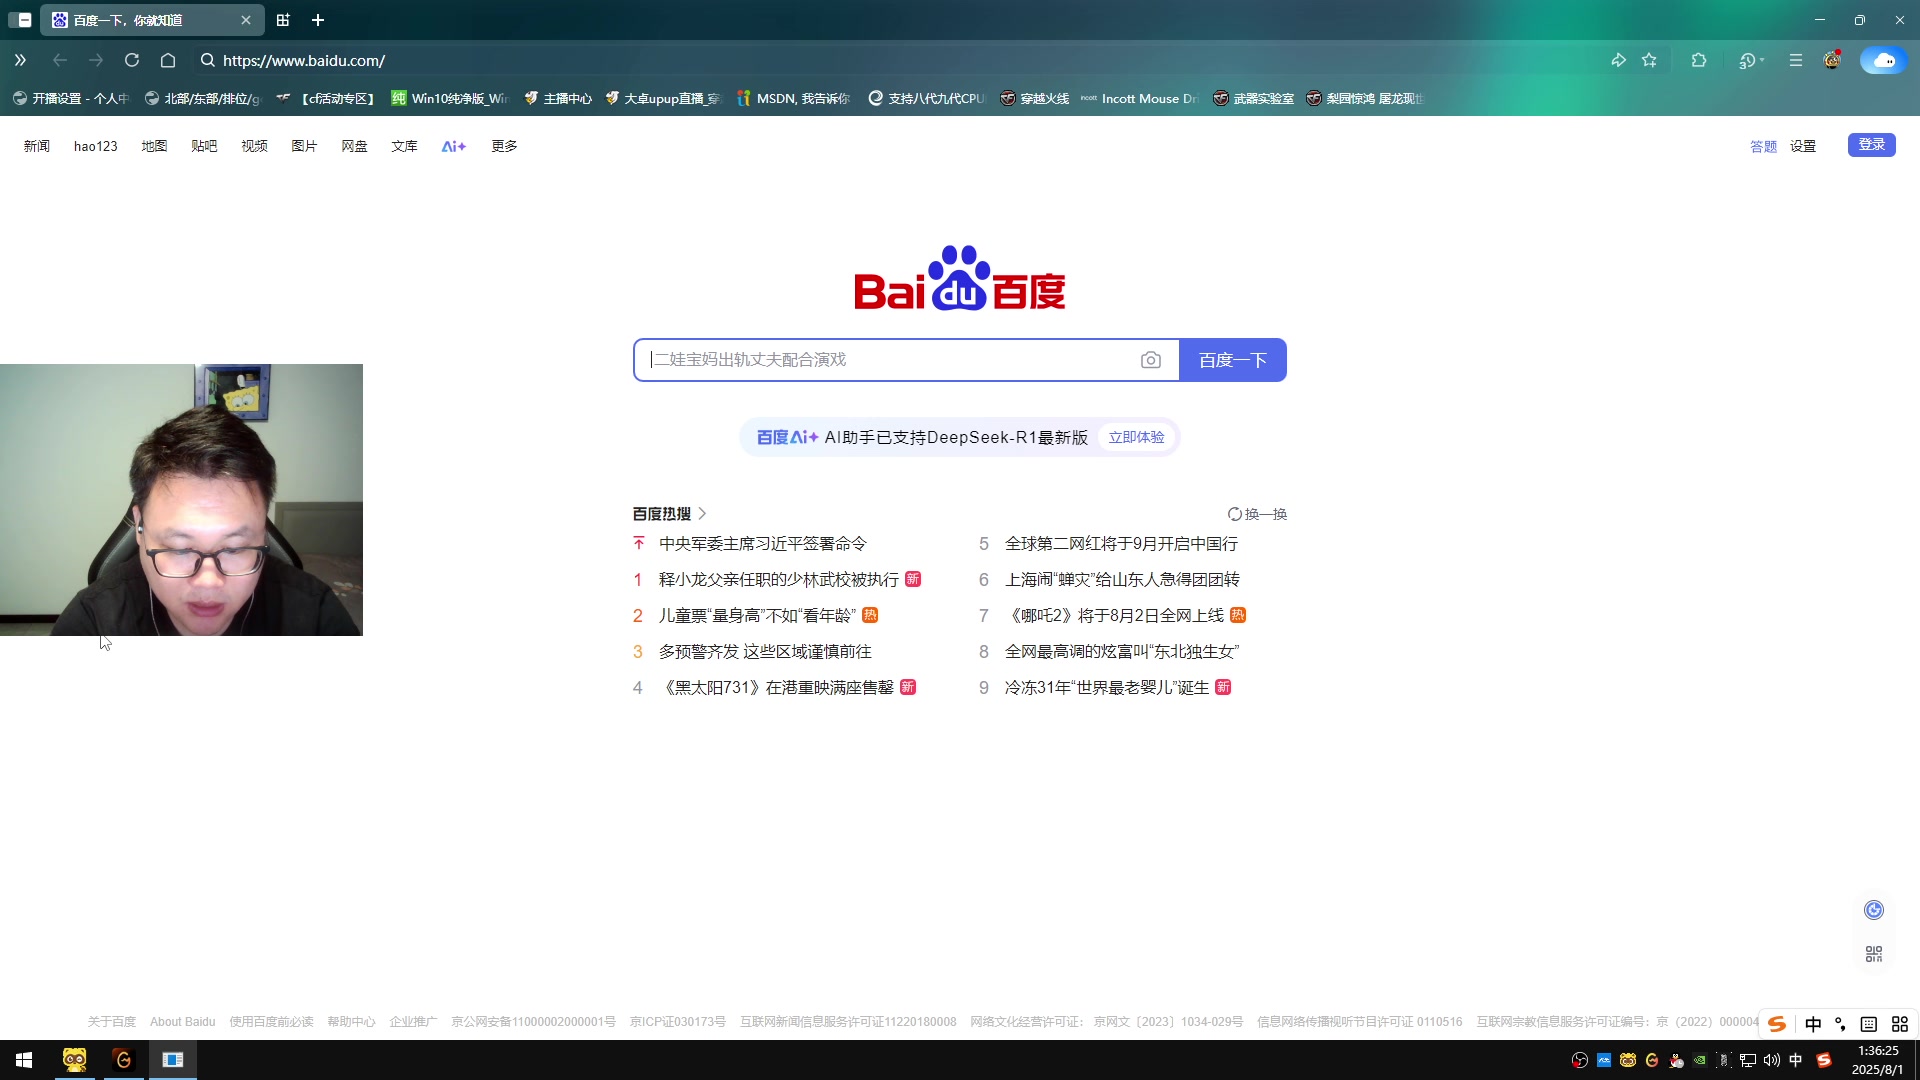This screenshot has width=1920, height=1080.
Task: Open the 地图 nav item
Action: tap(154, 146)
